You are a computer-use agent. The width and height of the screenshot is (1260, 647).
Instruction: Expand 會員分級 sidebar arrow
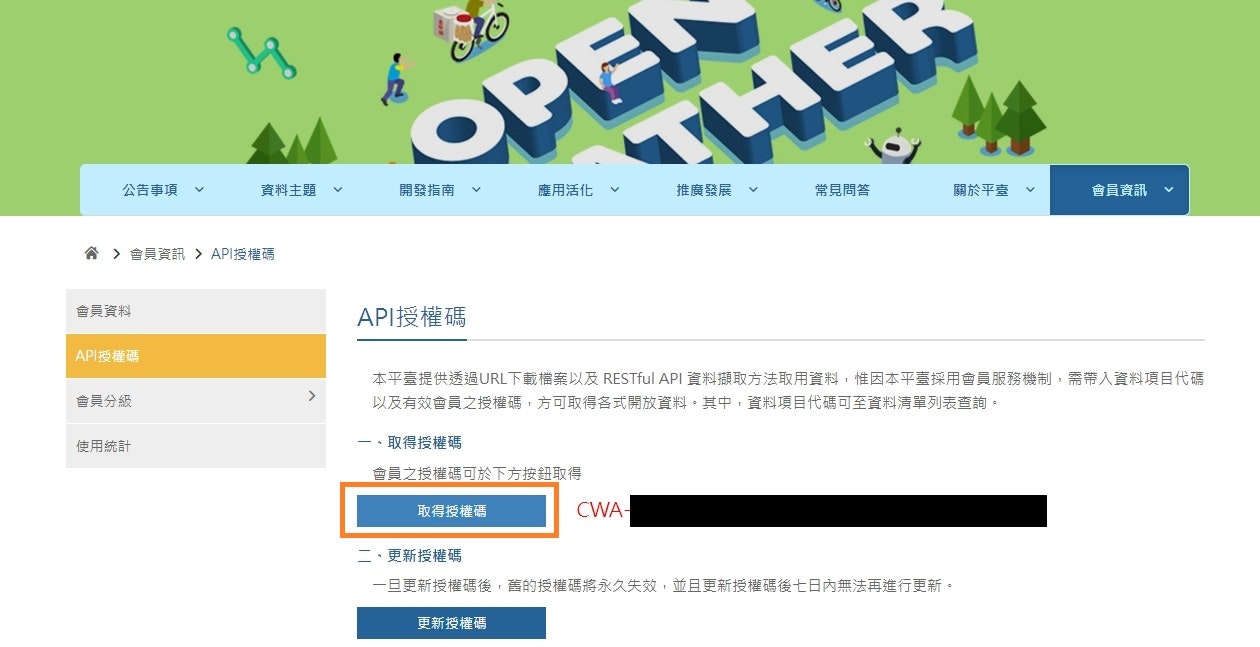click(x=311, y=397)
